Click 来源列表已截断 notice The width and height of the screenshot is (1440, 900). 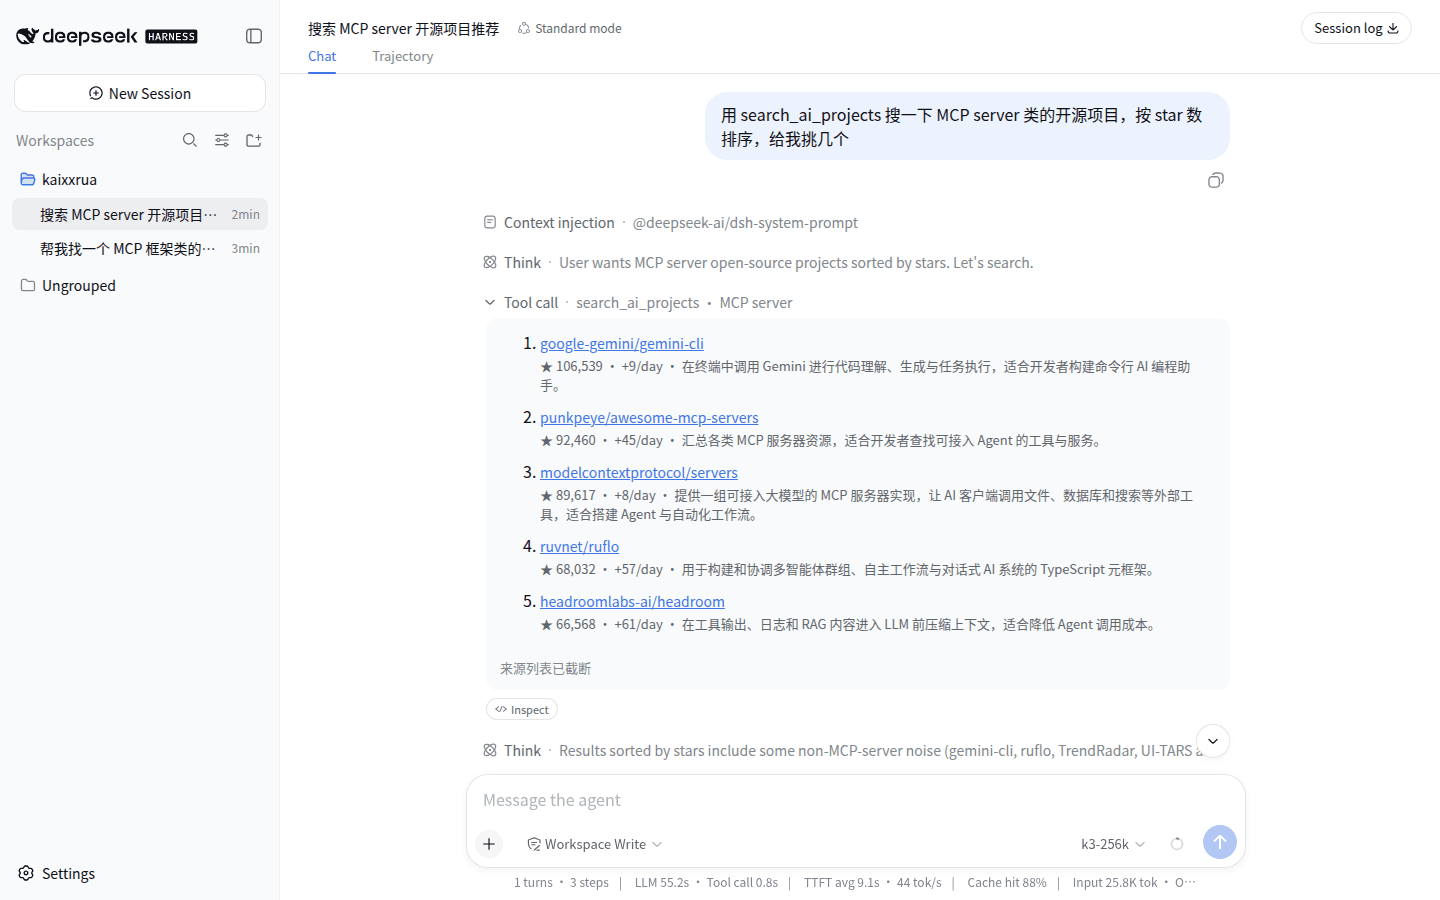tap(545, 668)
